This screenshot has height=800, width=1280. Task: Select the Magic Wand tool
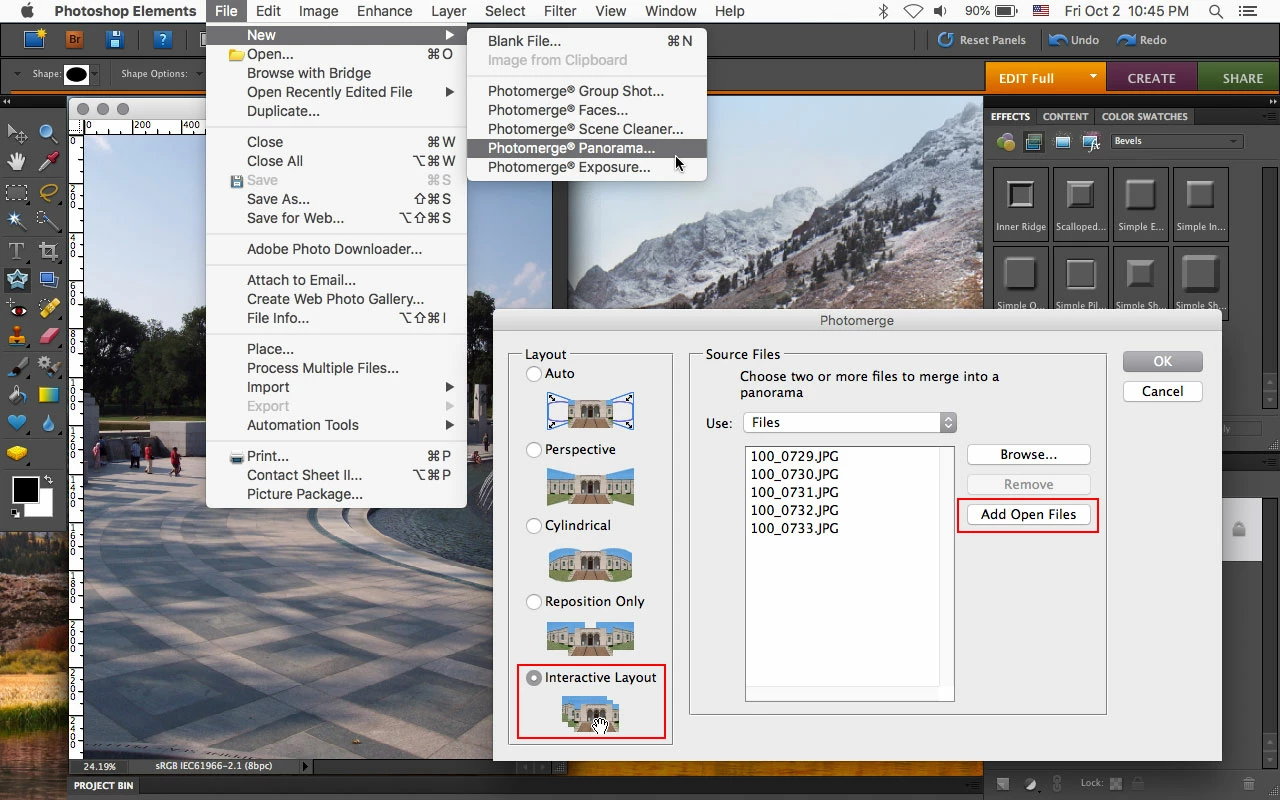point(16,220)
